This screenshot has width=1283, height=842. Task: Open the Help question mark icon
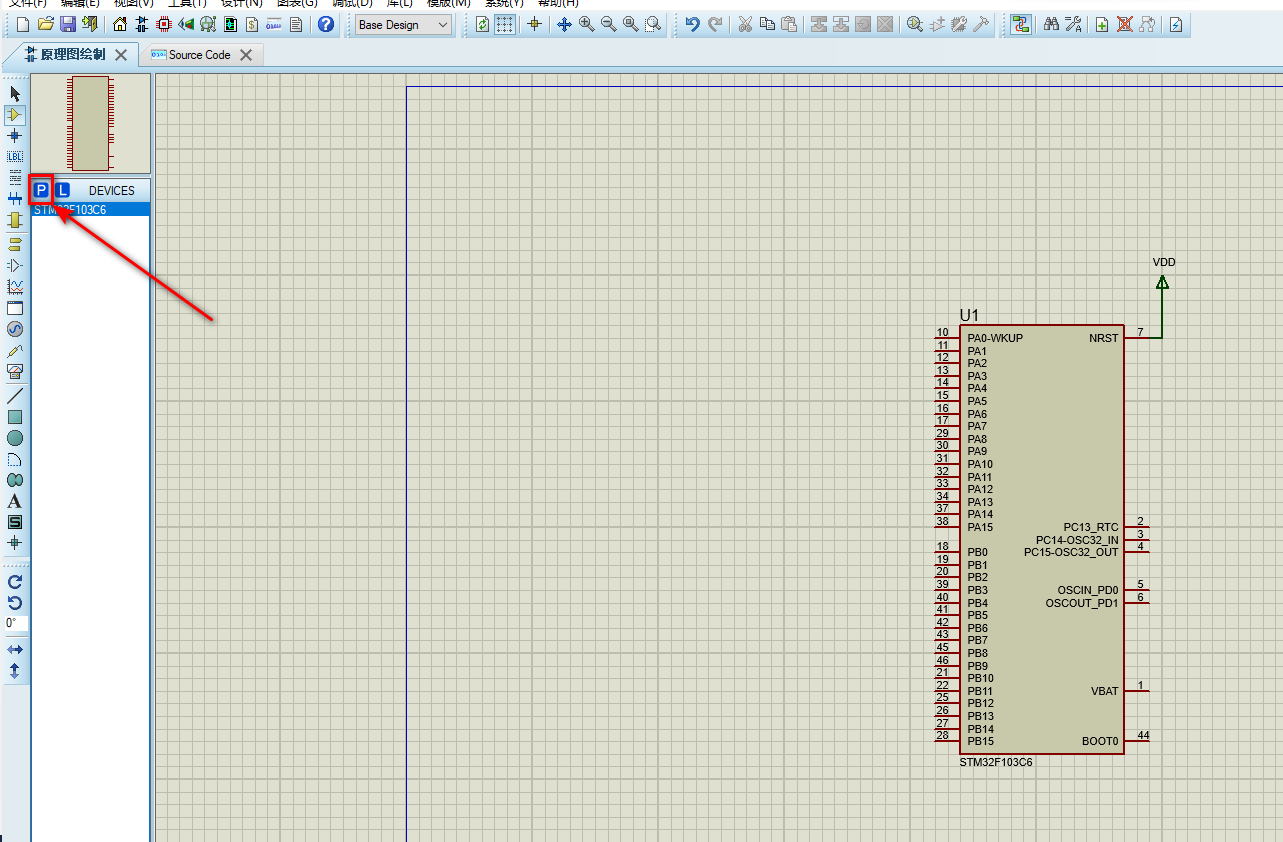(326, 24)
